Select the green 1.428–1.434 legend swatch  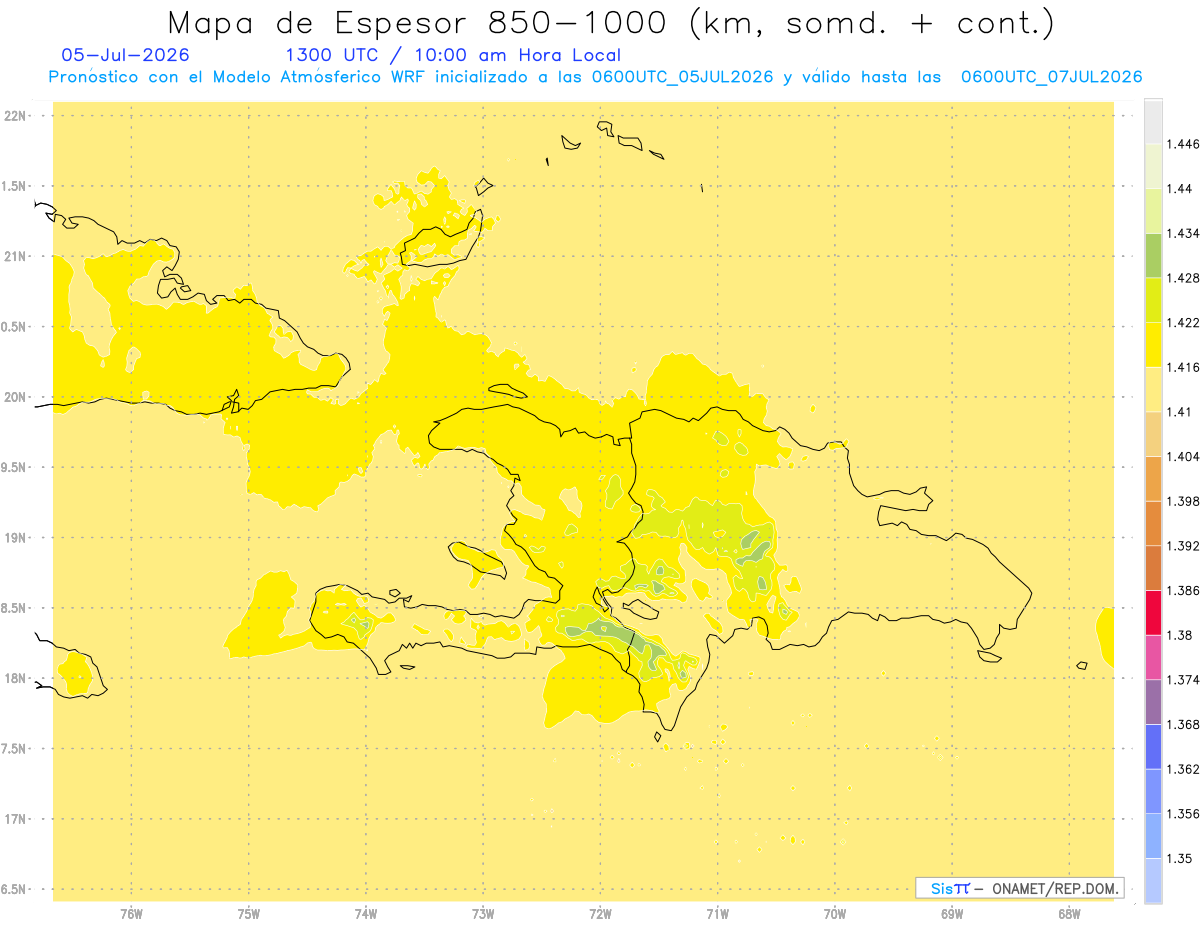[1153, 255]
